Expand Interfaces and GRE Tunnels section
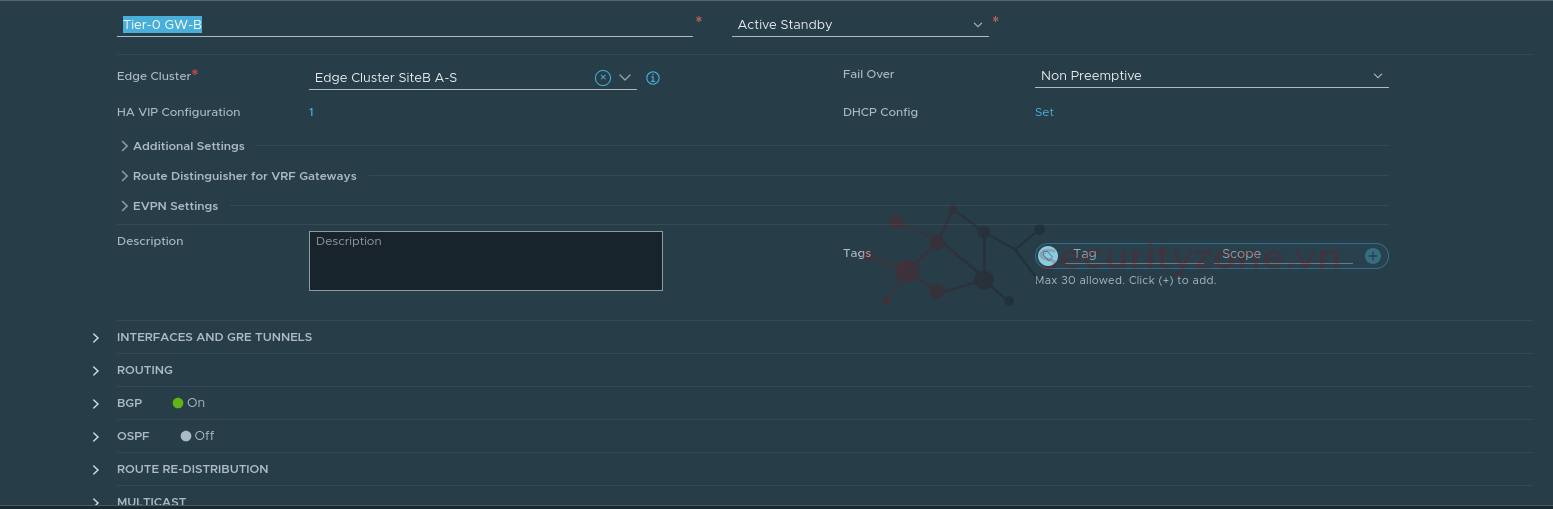Viewport: 1553px width, 509px height. coord(214,337)
